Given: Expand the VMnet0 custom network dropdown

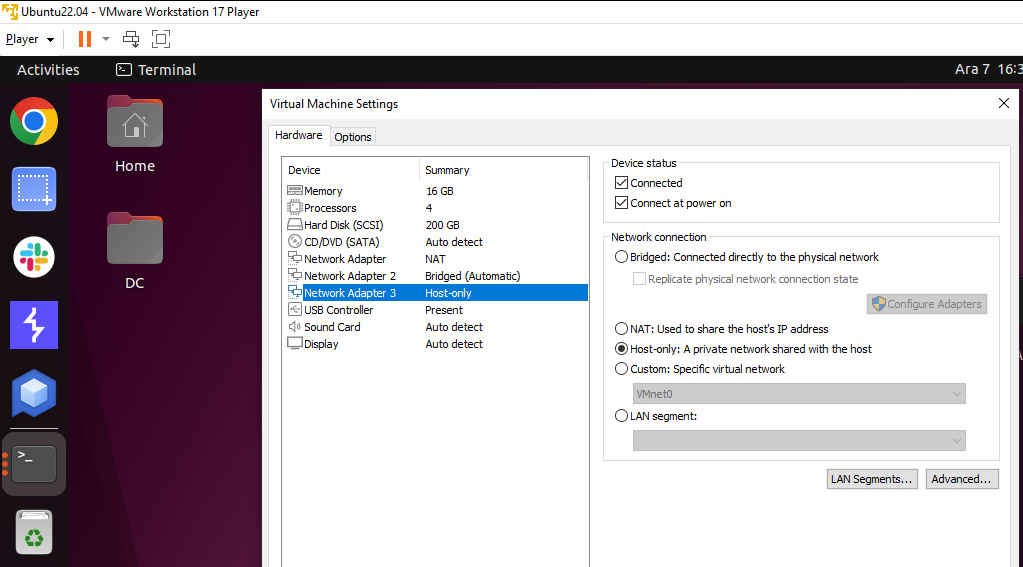Looking at the screenshot, I should point(799,394).
